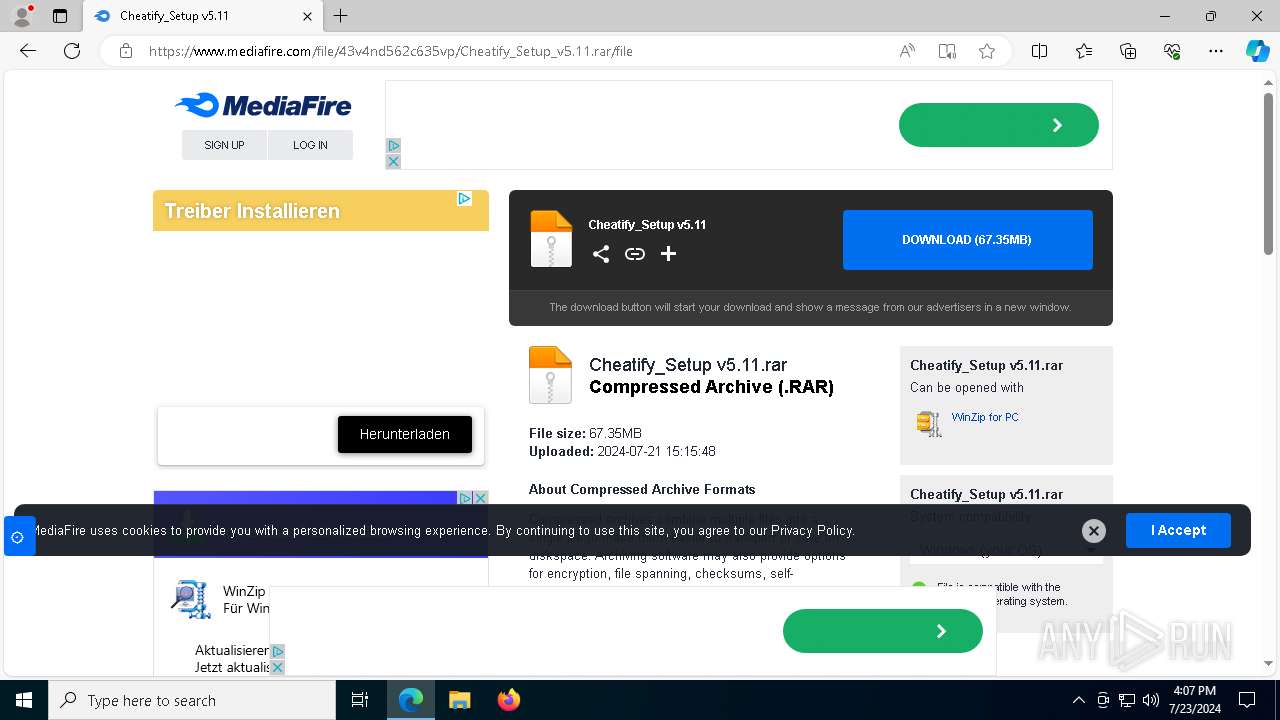Open the tab actions menu icon
Viewport: 1280px width, 720px height.
point(60,16)
